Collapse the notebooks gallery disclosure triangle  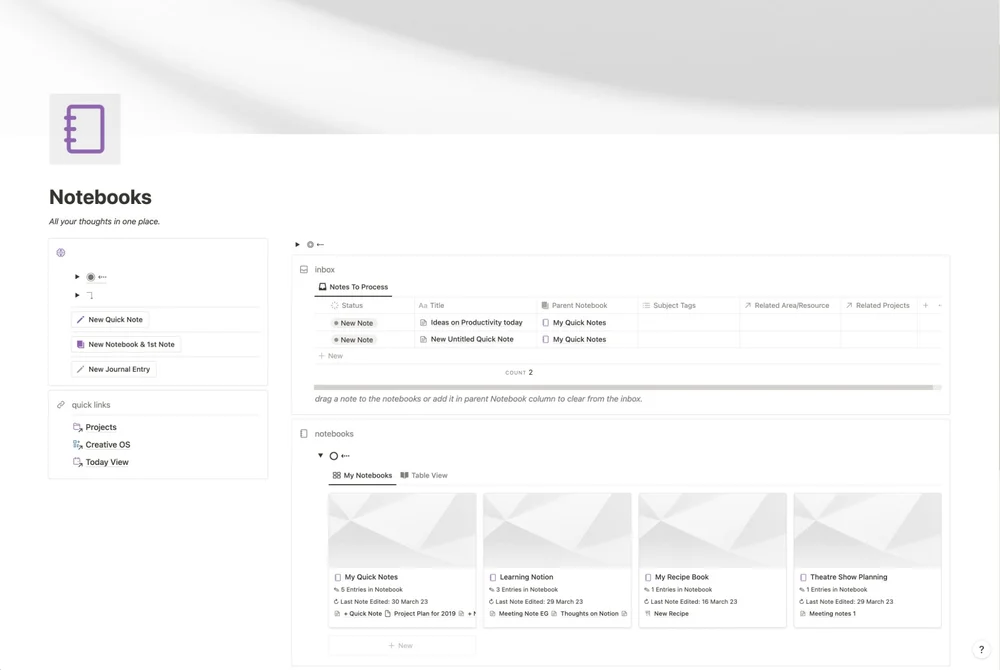tap(321, 455)
